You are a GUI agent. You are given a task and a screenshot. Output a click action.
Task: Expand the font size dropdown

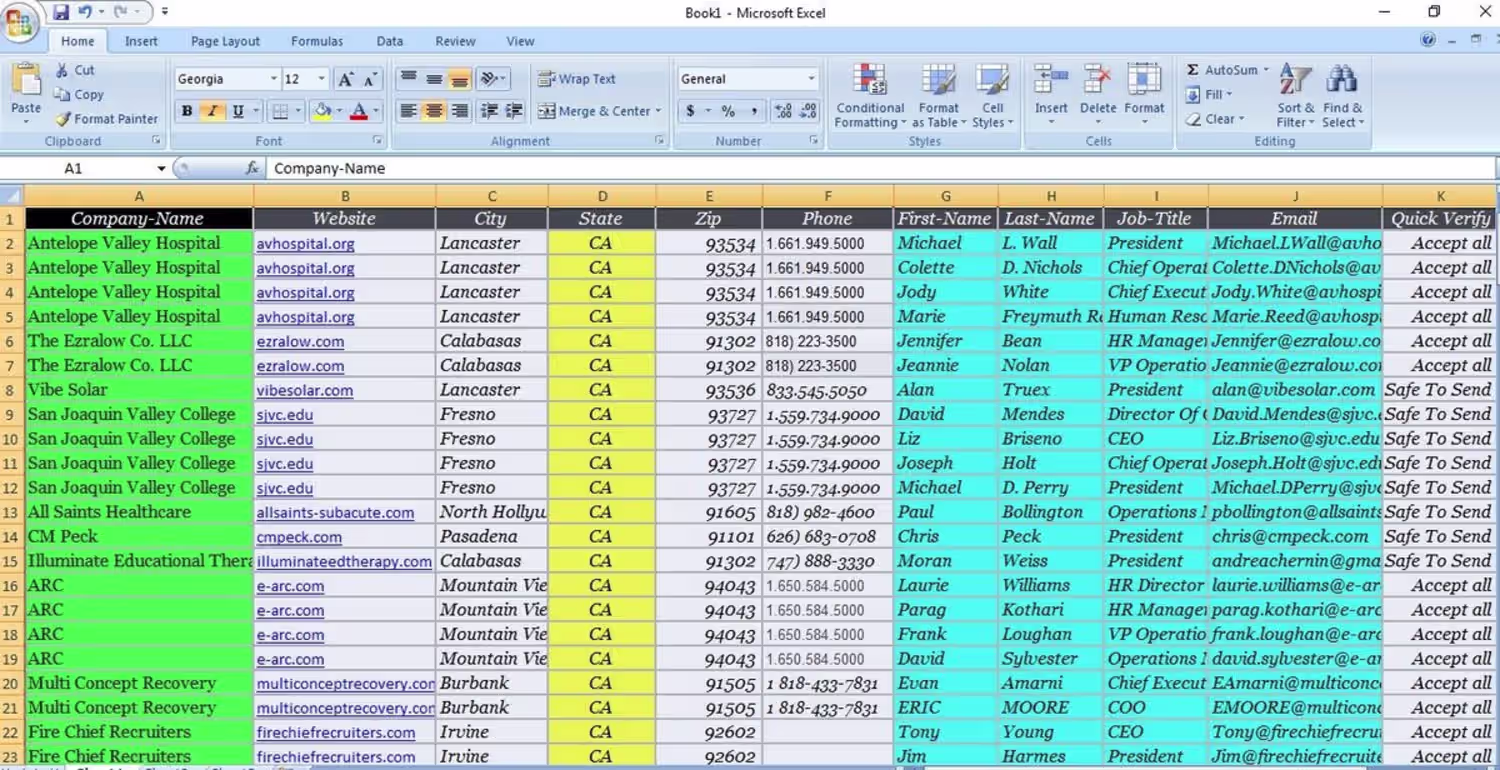tap(321, 79)
